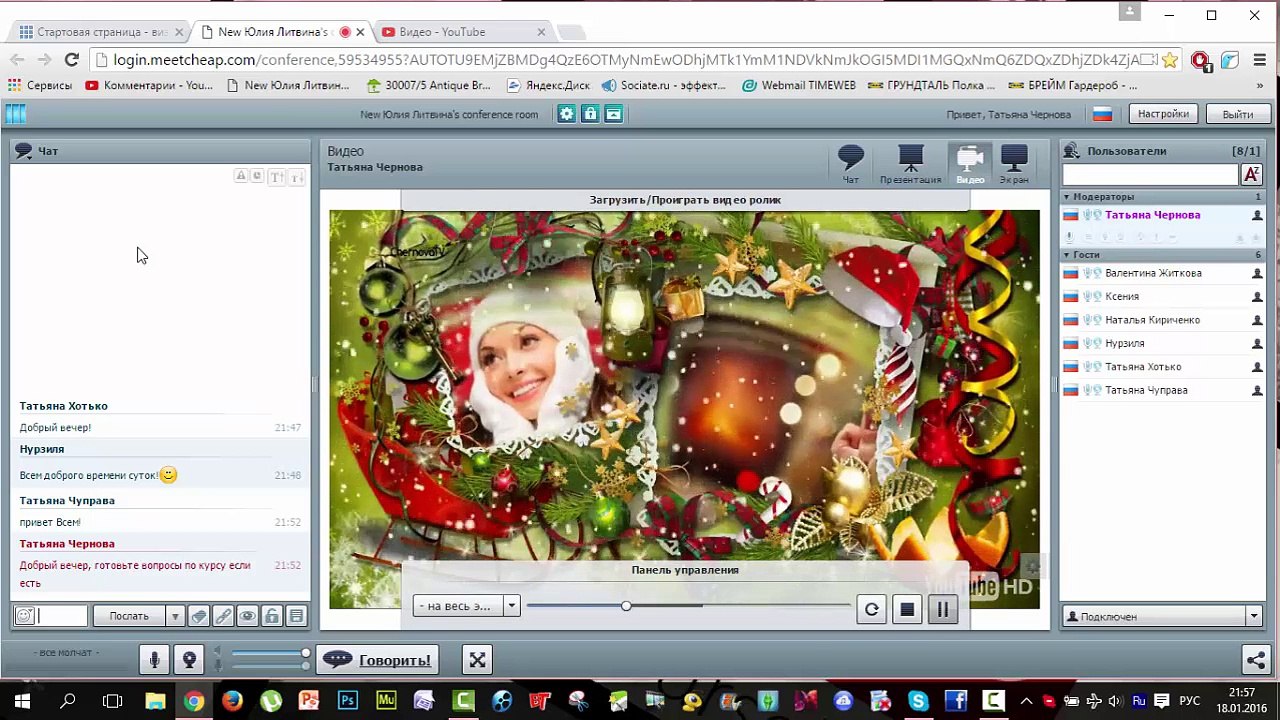Pause the video playback
Screen dimensions: 1280x720
coord(943,609)
